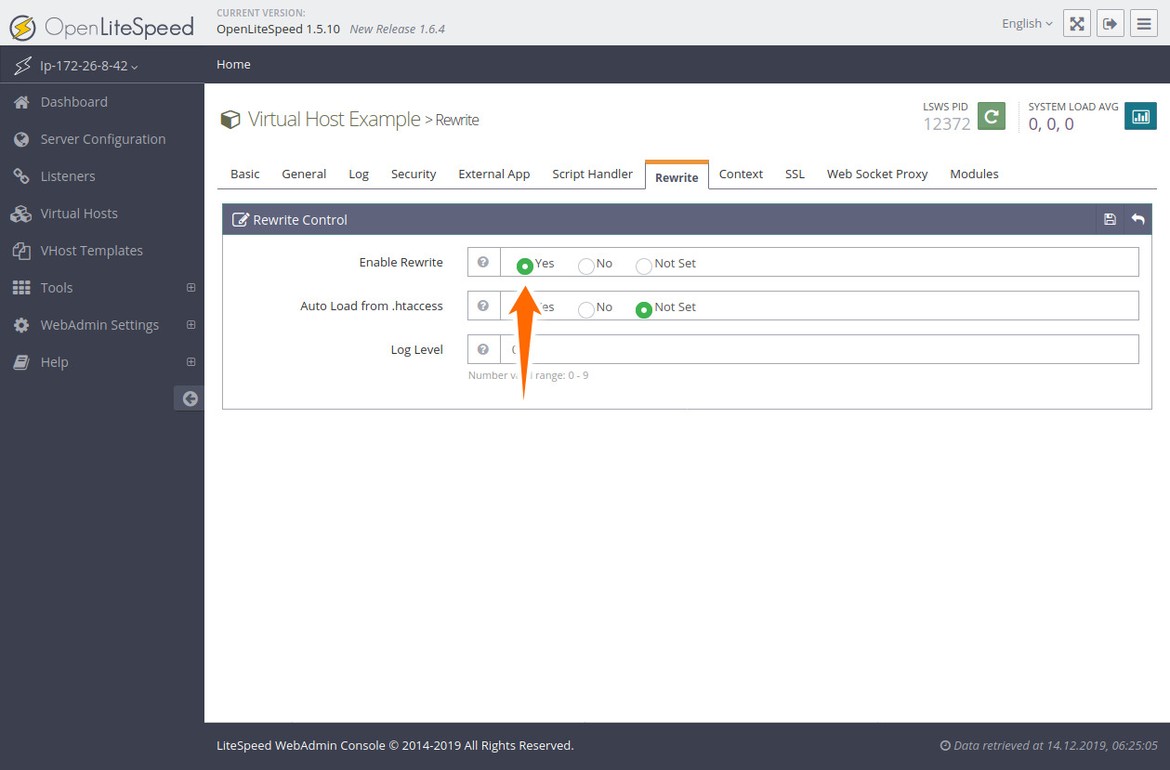This screenshot has width=1170, height=770.
Task: Select No for Auto Load from .htaccess
Action: [586, 309]
